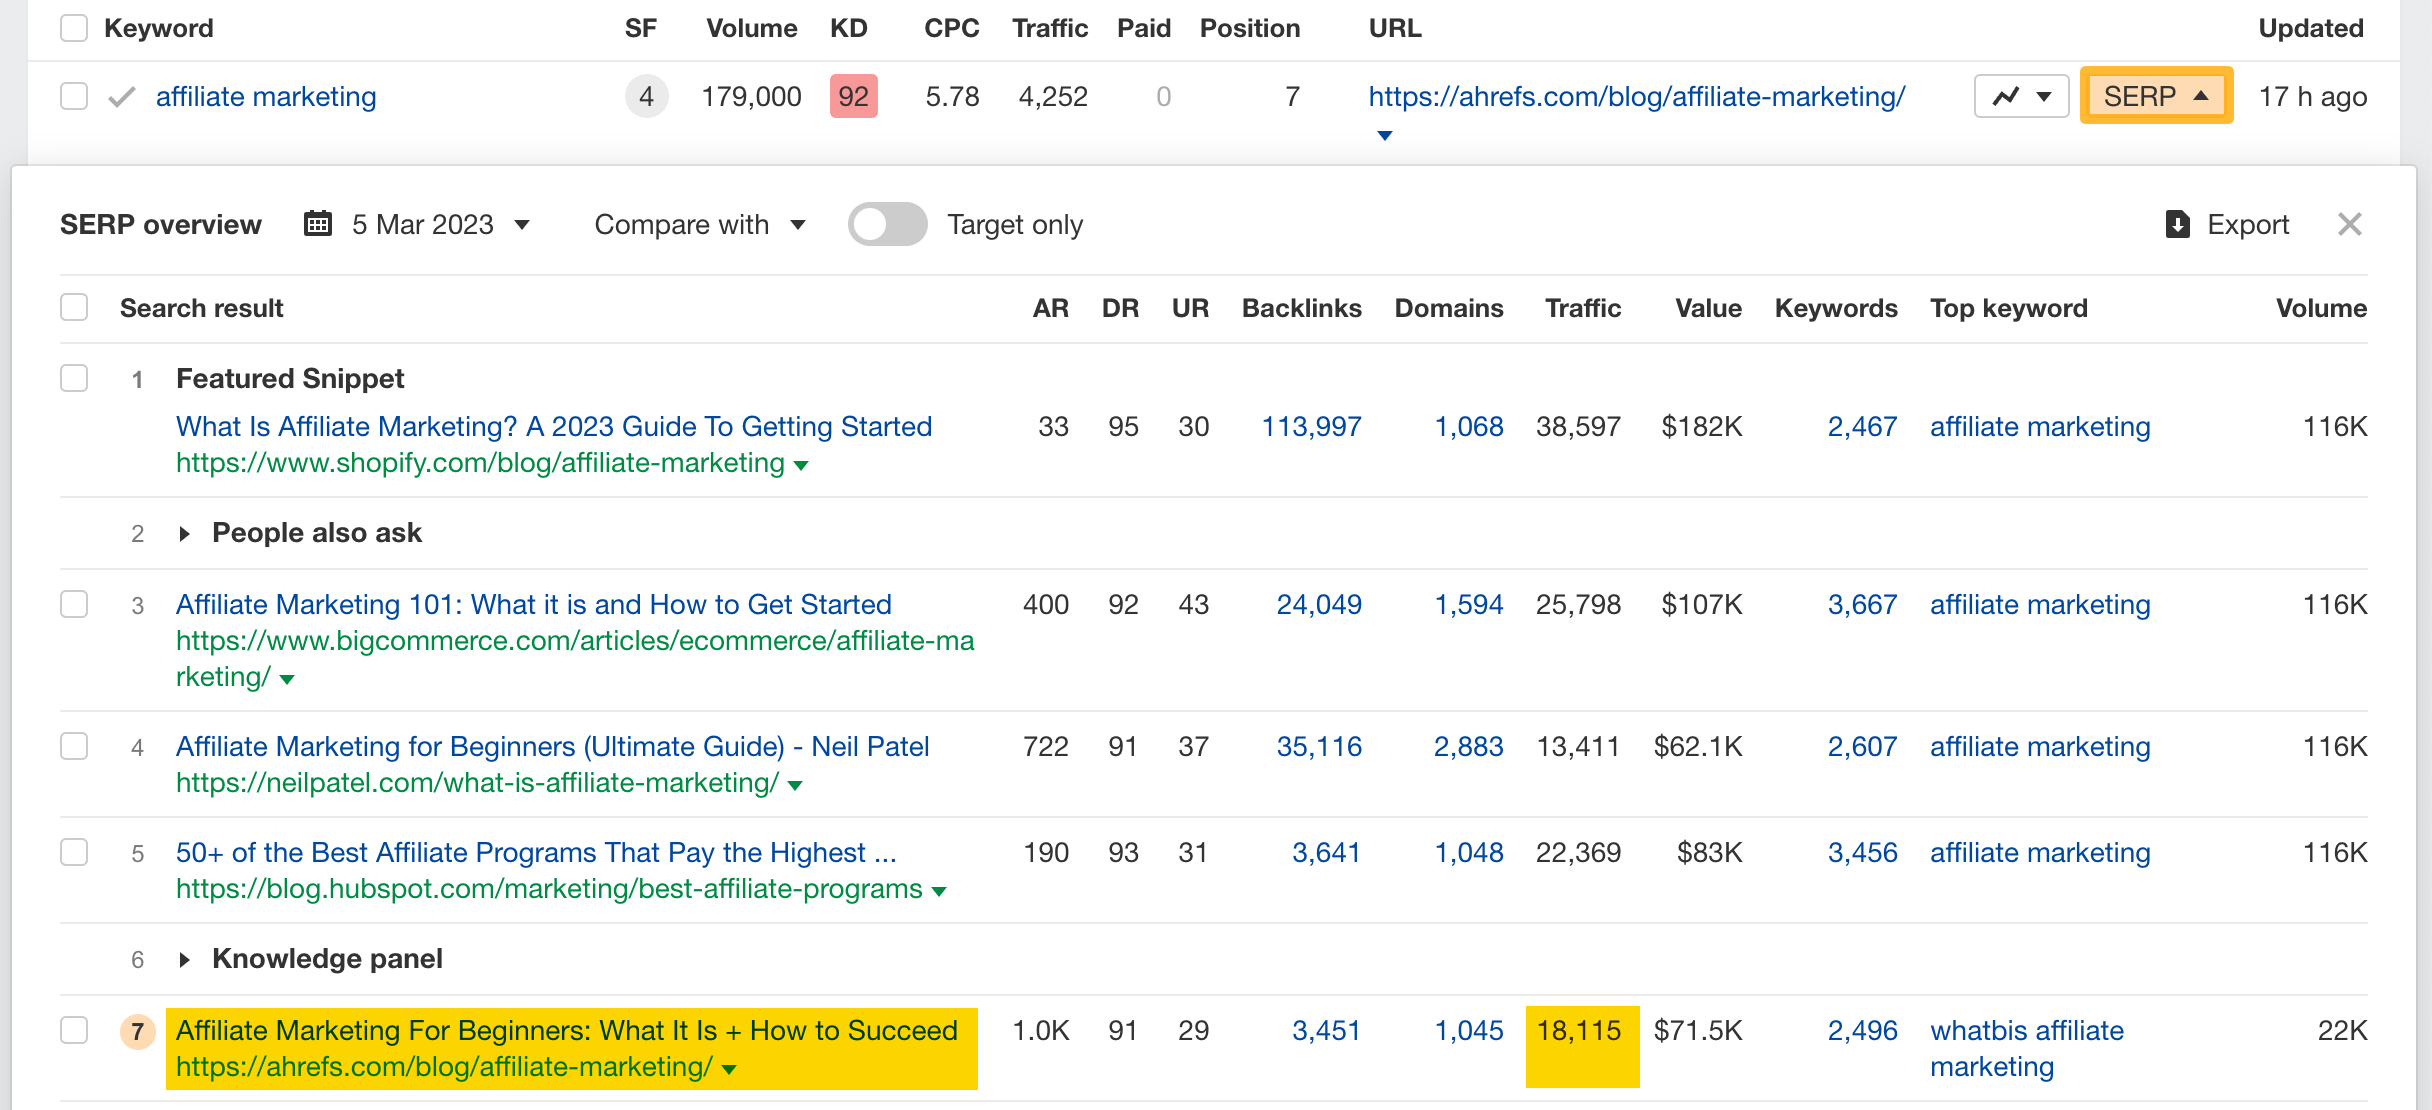Click the Updated 17 h ago text
The image size is (2432, 1110).
2313,97
